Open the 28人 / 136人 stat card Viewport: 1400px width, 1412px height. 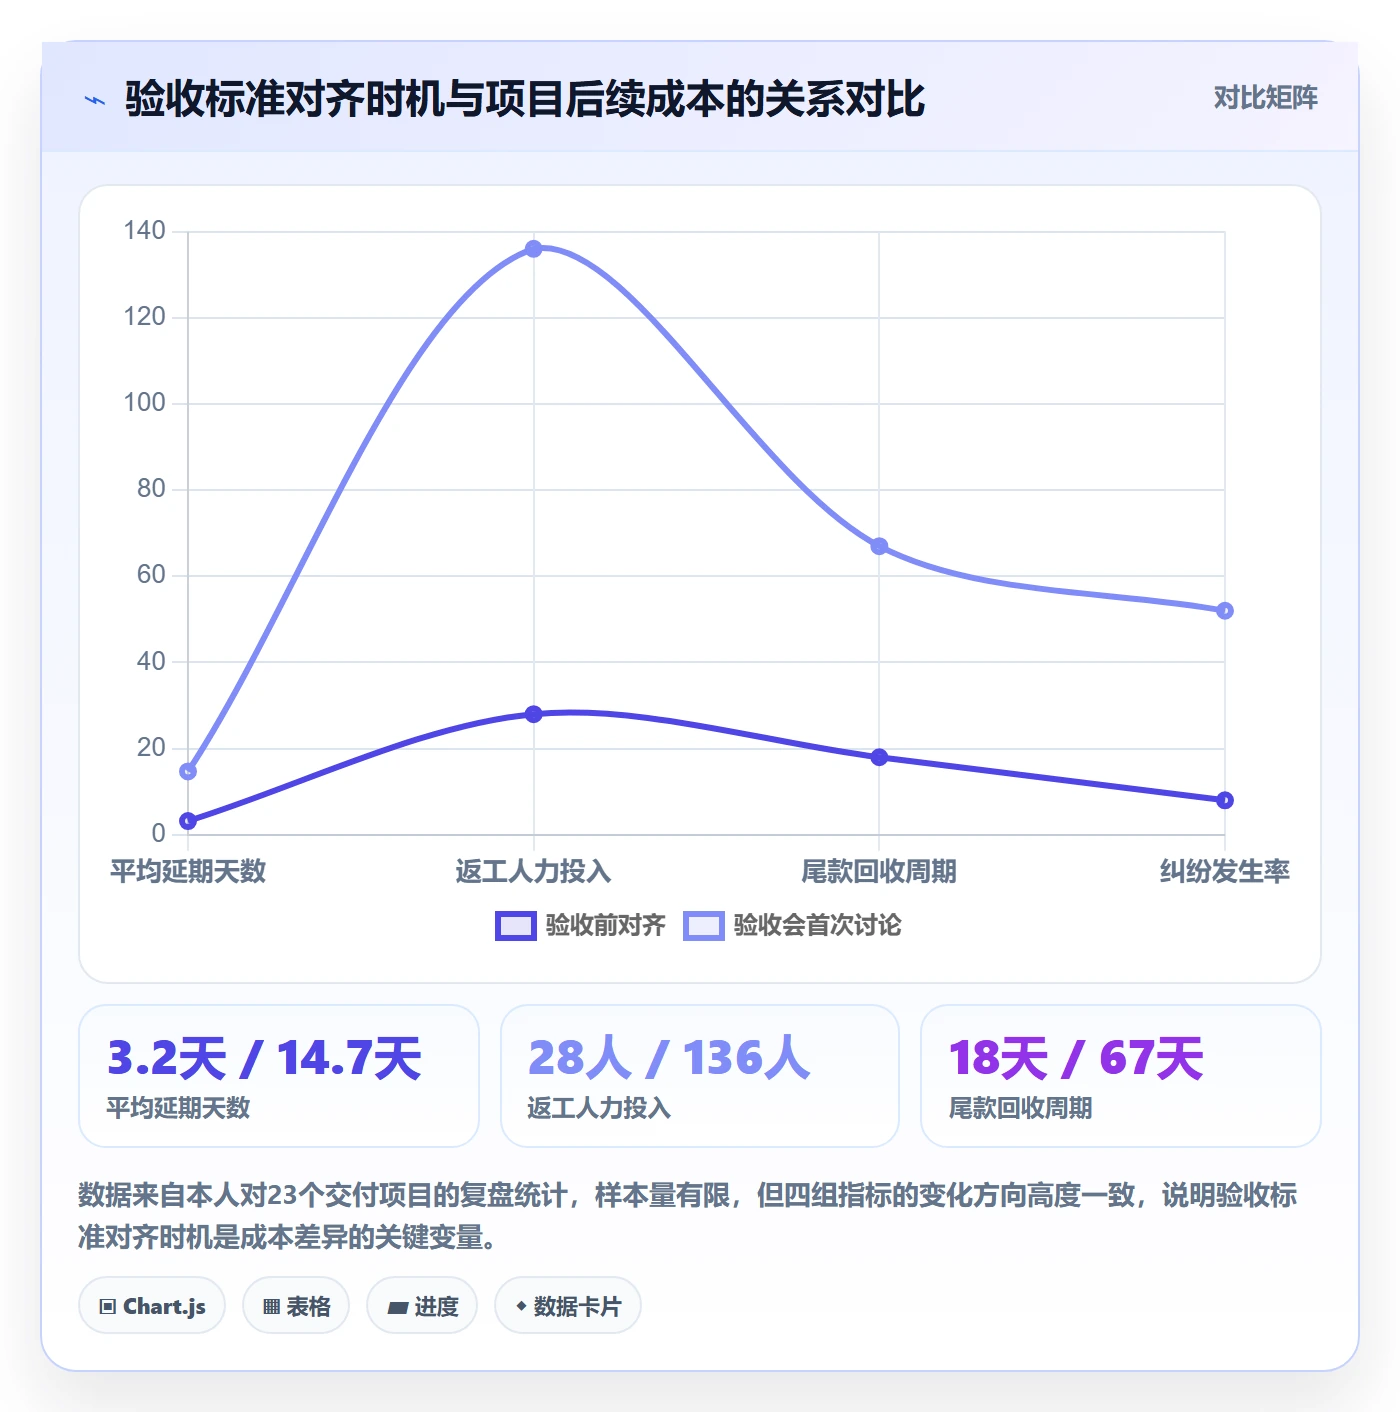[700, 1076]
